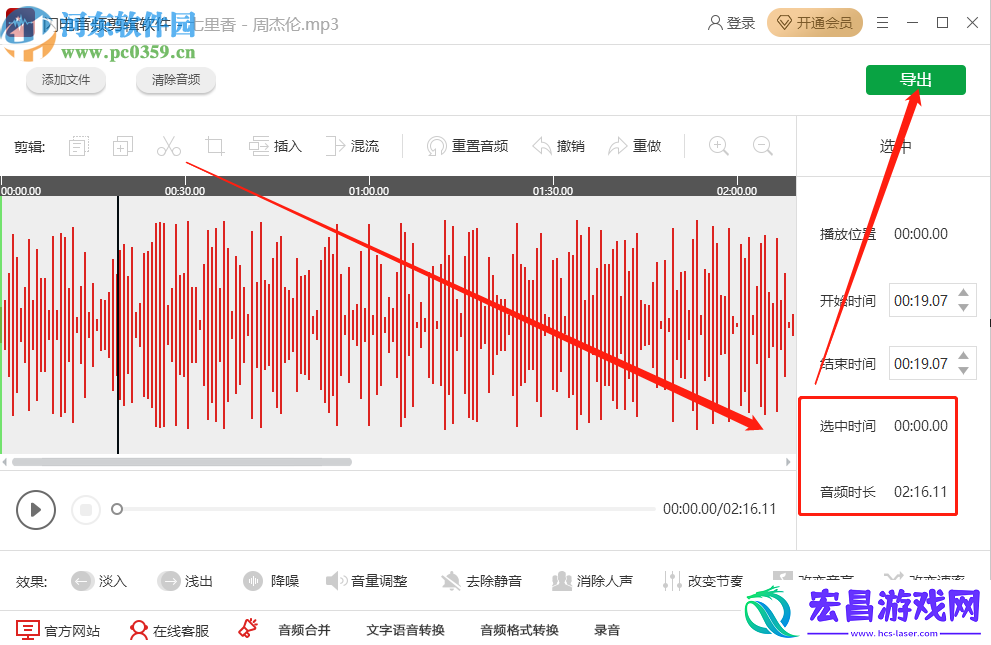Select the 选中 tab in the right panel
The height and width of the screenshot is (645, 991).
pyautogui.click(x=895, y=147)
